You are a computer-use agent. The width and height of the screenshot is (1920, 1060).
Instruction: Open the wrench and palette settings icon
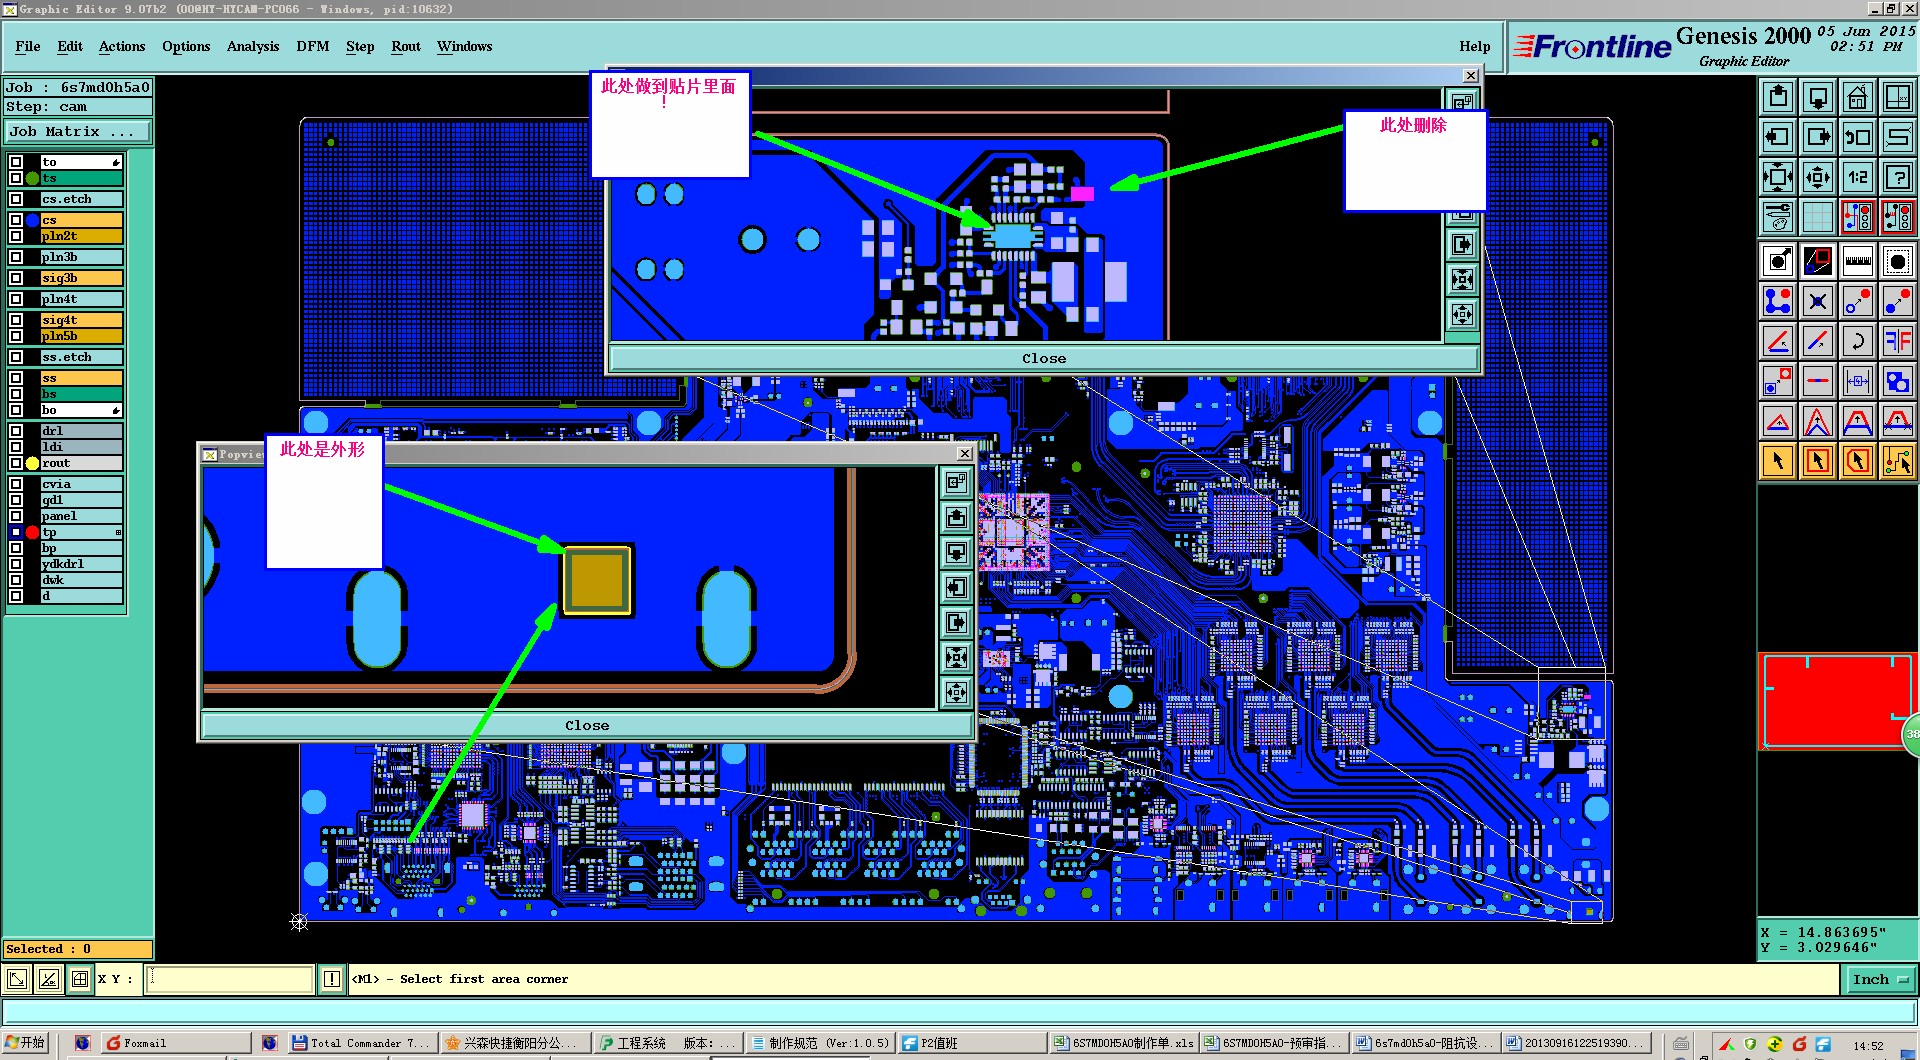pos(1778,217)
